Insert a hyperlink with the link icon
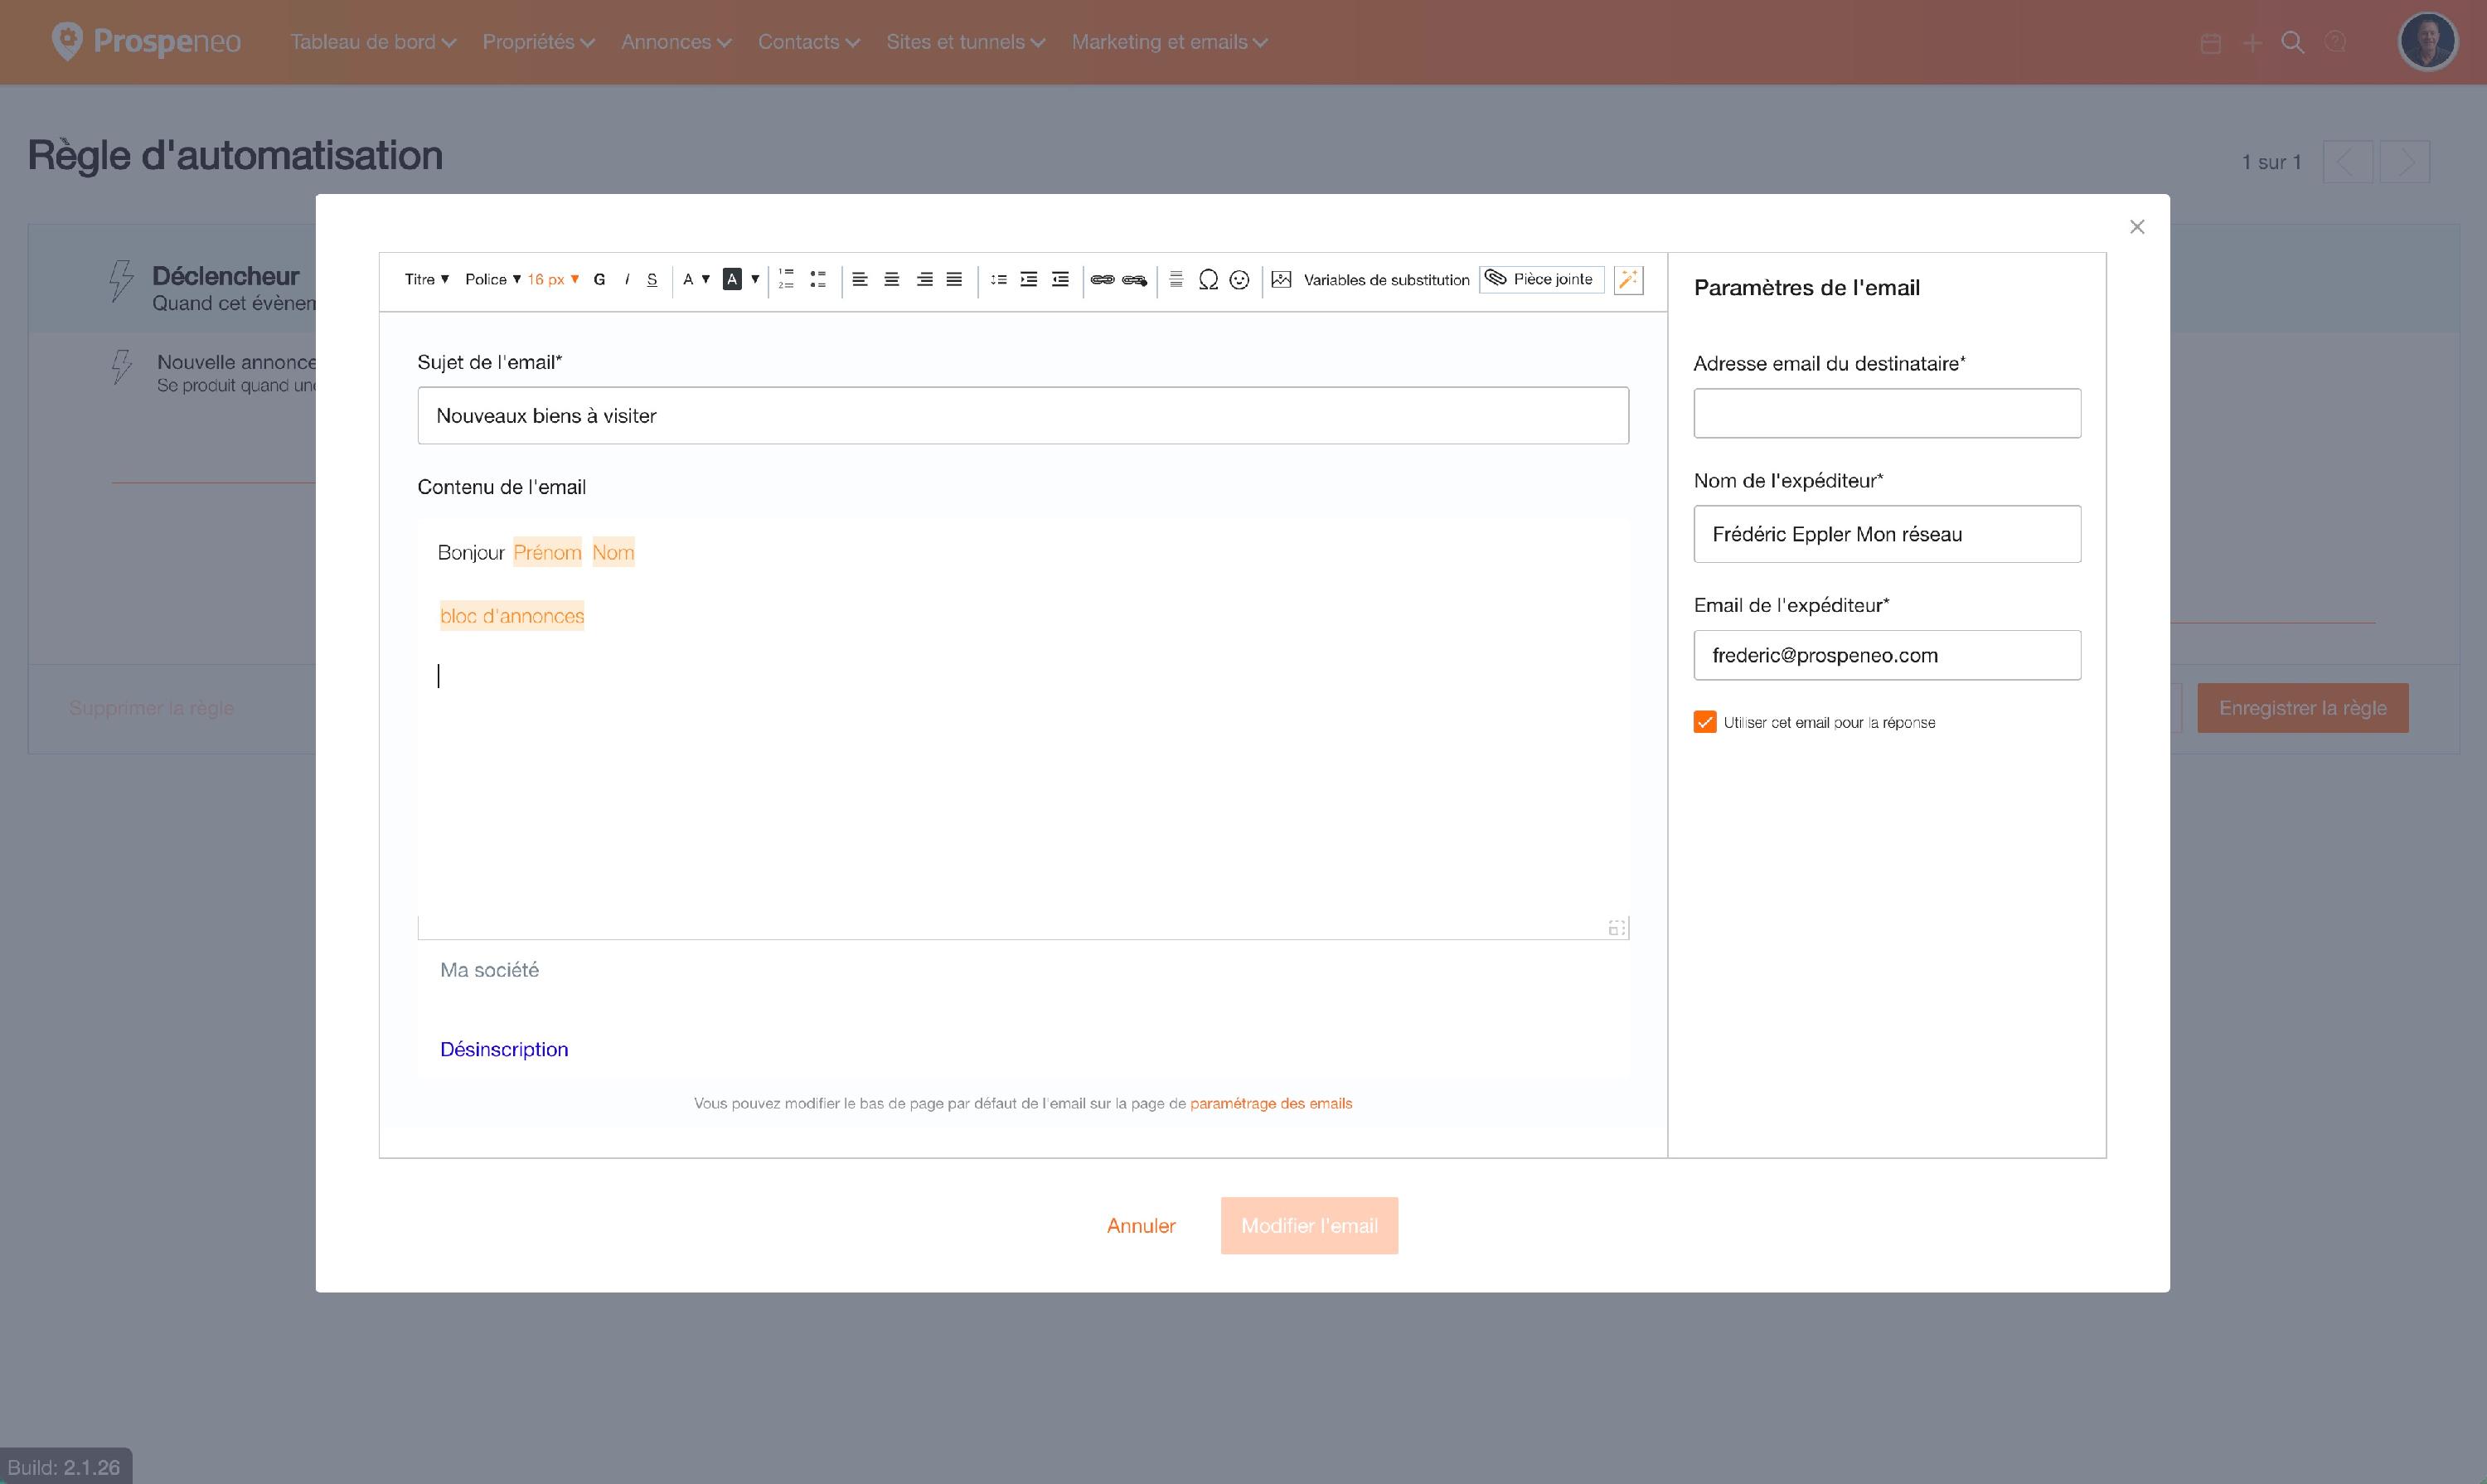Image resolution: width=2487 pixels, height=1484 pixels. pyautogui.click(x=1102, y=280)
